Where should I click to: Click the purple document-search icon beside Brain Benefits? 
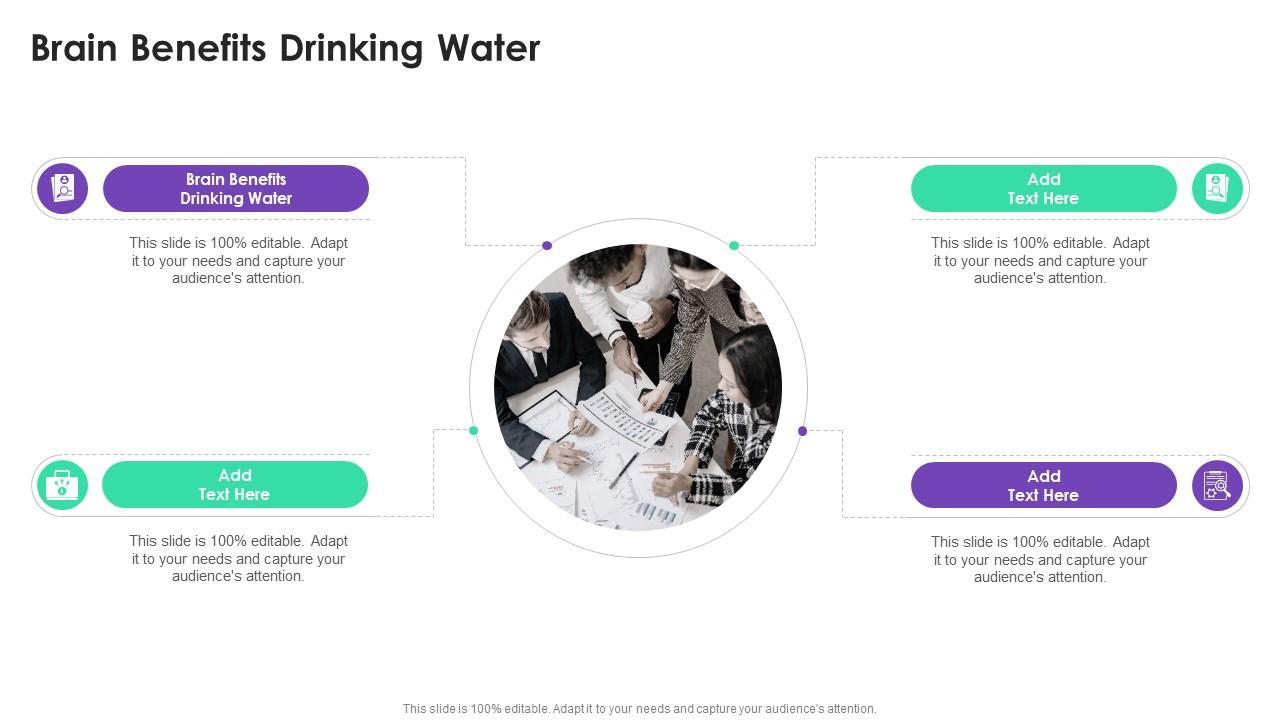pyautogui.click(x=63, y=188)
